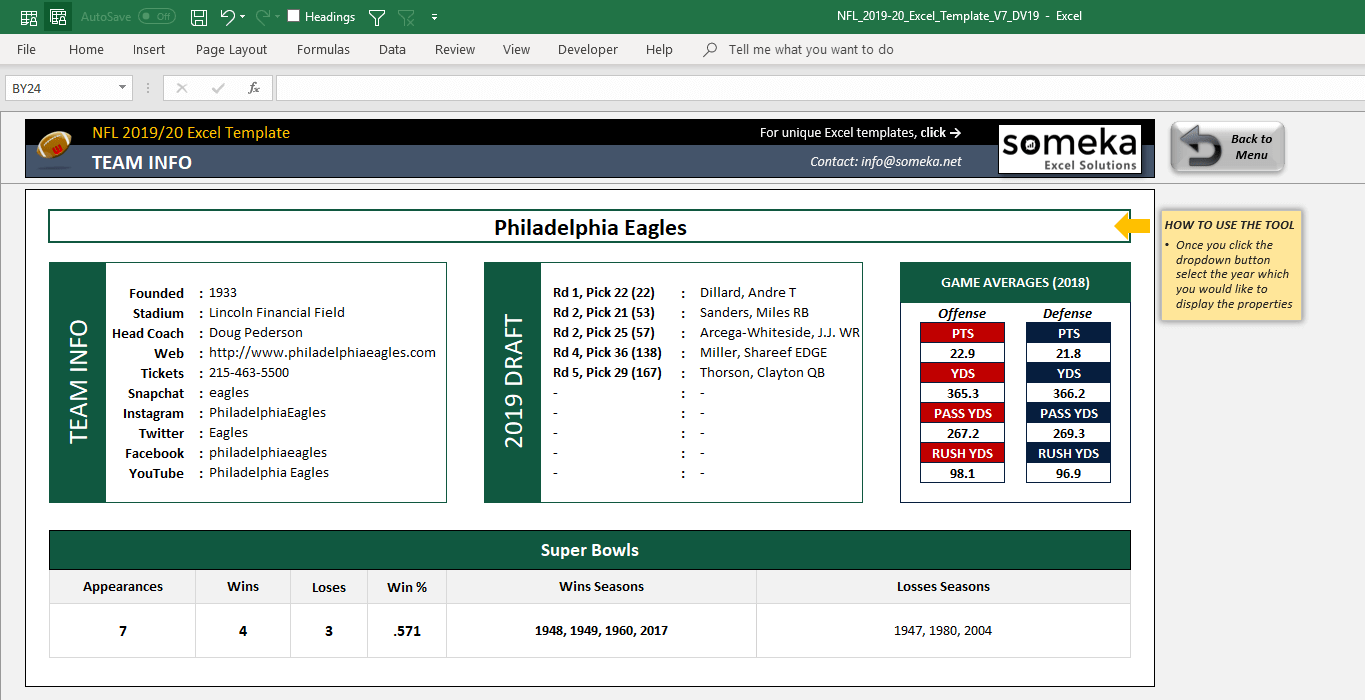Click the Save icon in the toolbar

pyautogui.click(x=199, y=17)
